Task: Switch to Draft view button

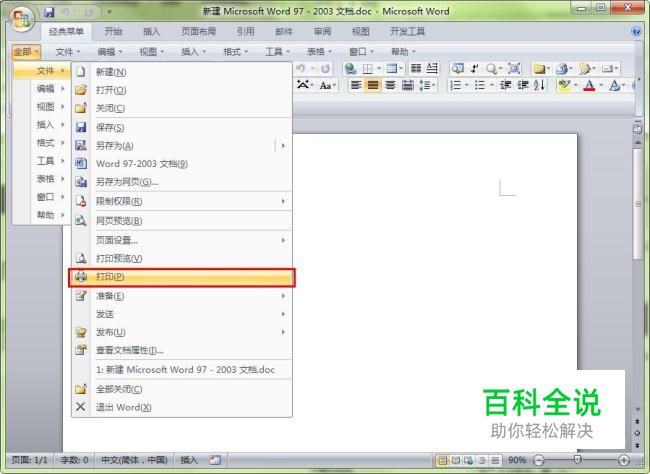Action: [495, 460]
